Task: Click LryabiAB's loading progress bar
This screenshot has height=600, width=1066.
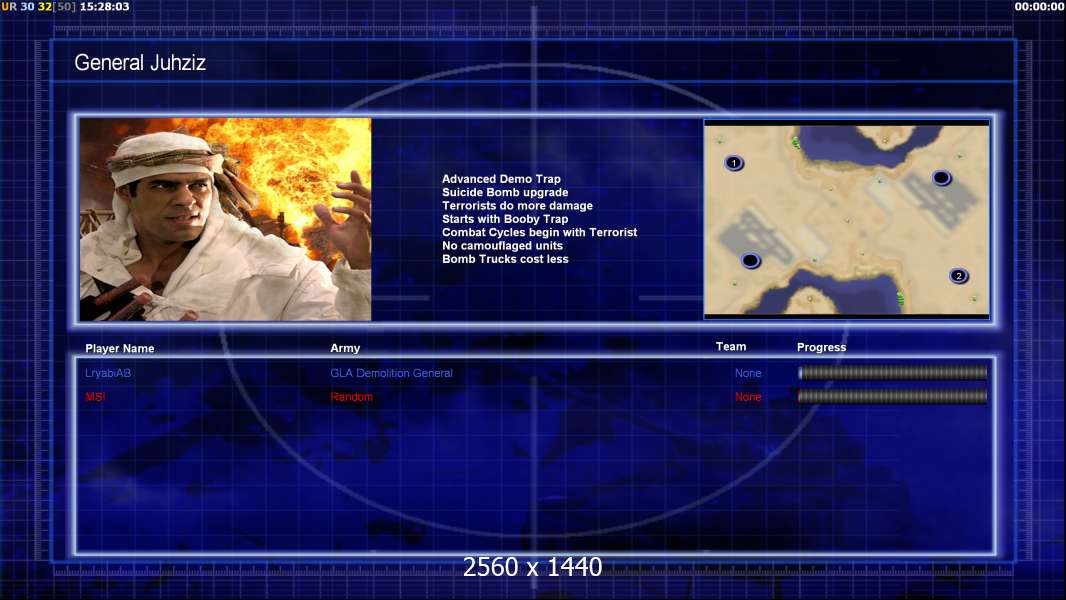Action: (x=893, y=372)
